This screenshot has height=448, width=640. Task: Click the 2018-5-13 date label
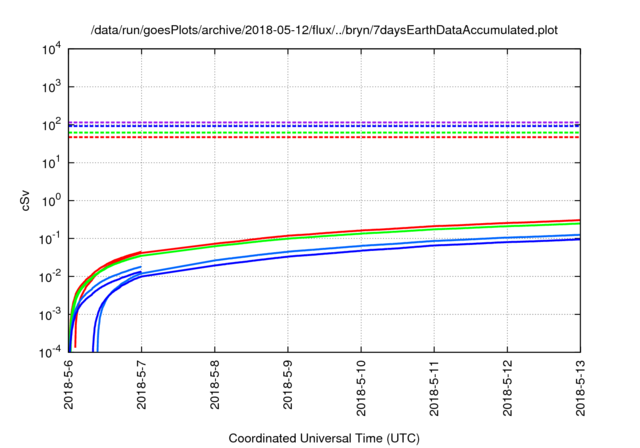point(580,388)
